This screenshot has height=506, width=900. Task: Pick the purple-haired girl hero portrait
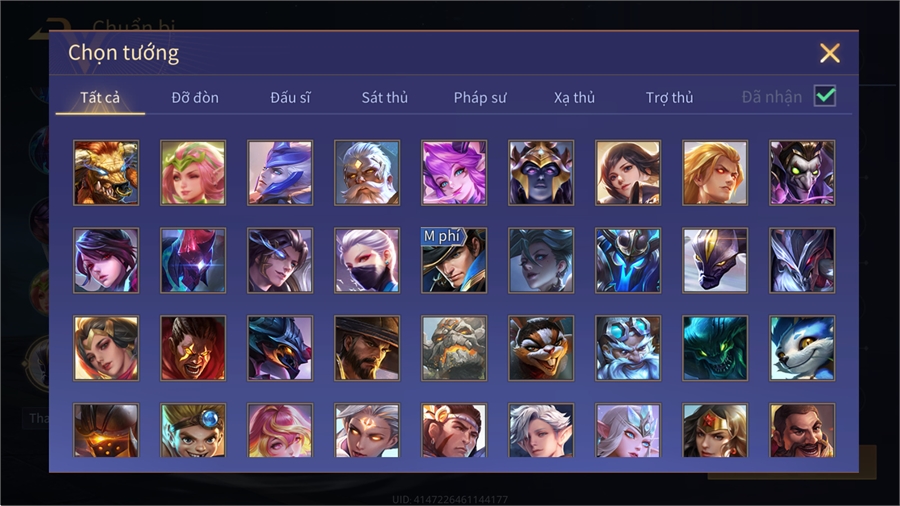pos(454,173)
